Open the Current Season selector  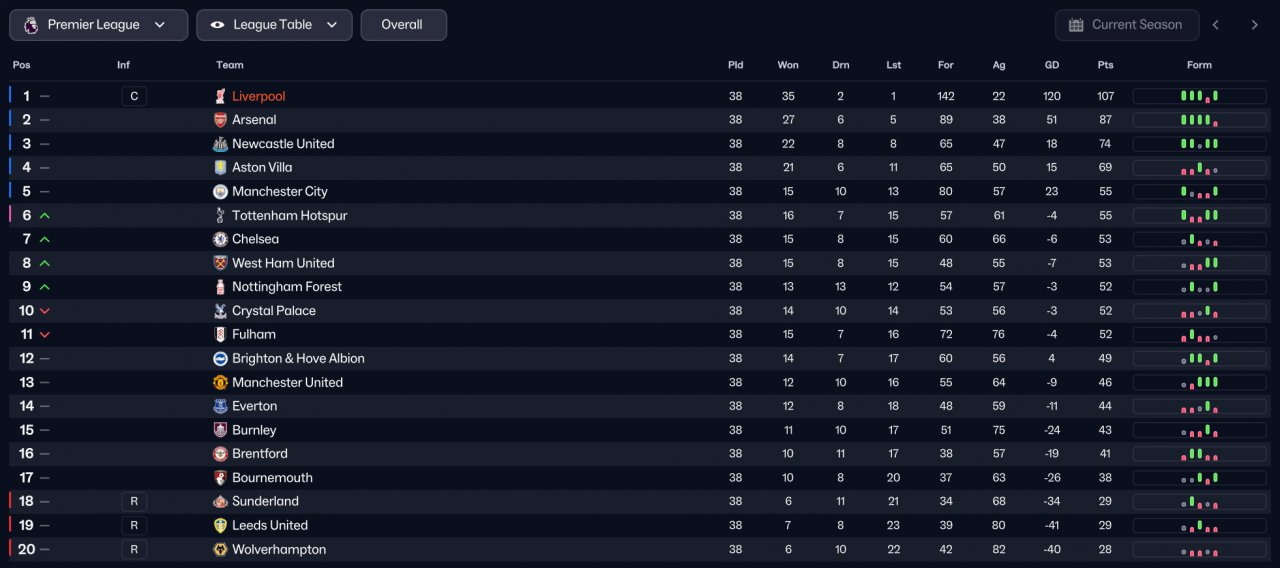(x=1125, y=25)
